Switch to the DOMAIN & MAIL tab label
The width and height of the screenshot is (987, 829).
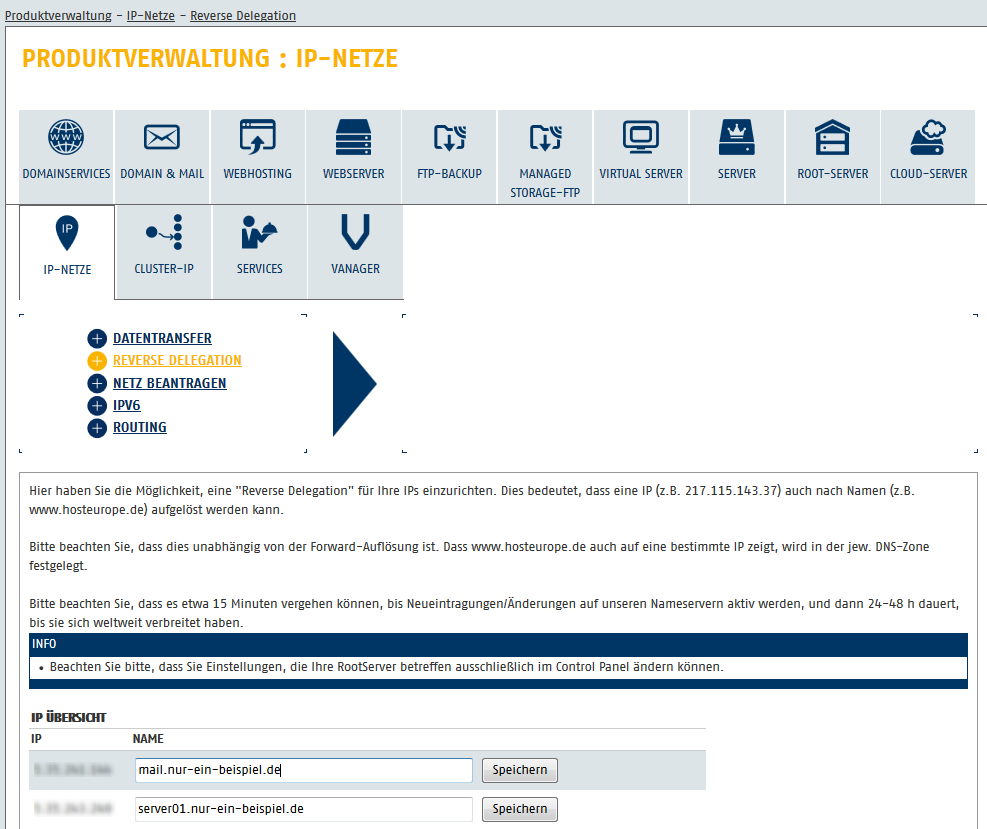point(162,174)
